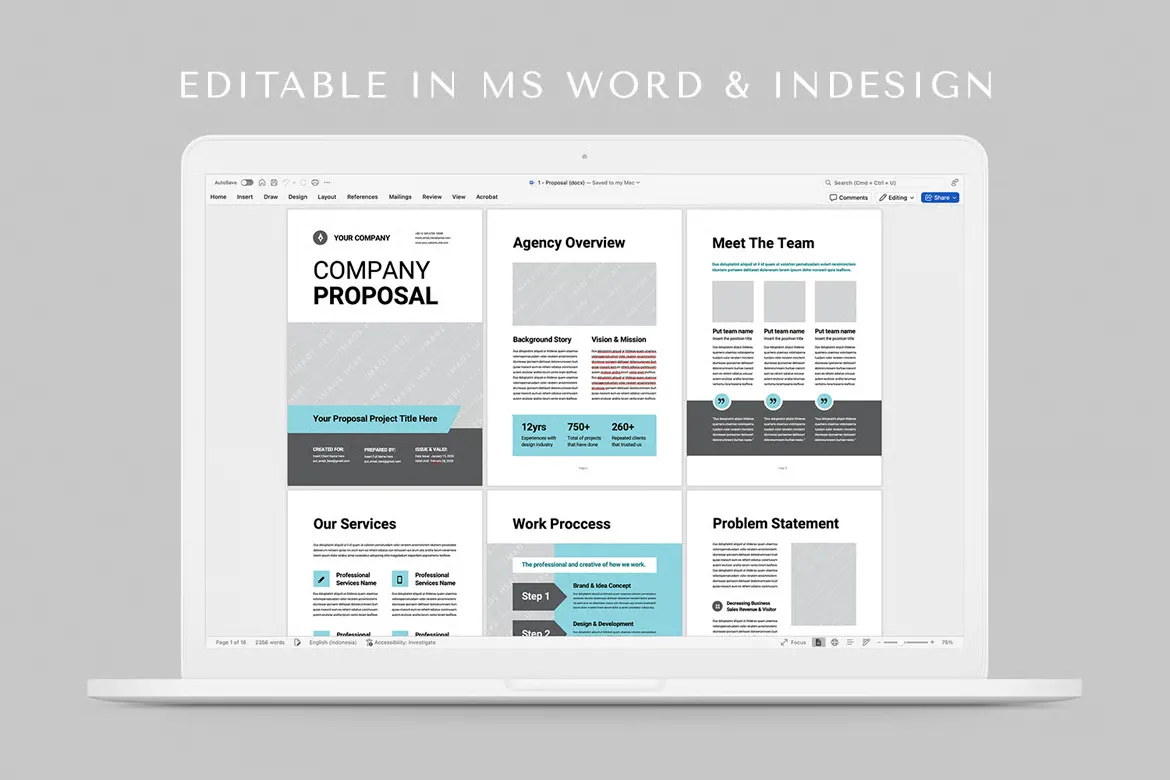Screen dimensions: 1170x780
Task: Open the Editing mode dropdown
Action: (896, 198)
